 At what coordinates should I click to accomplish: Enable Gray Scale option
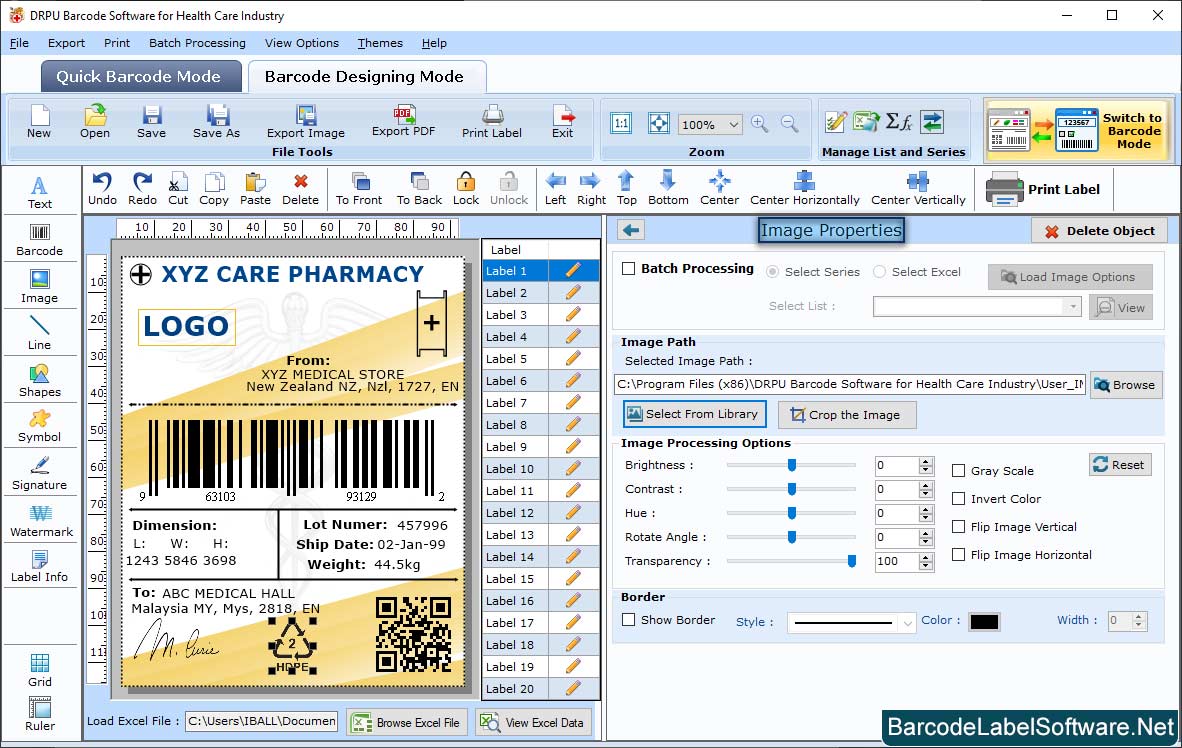pyautogui.click(x=959, y=471)
